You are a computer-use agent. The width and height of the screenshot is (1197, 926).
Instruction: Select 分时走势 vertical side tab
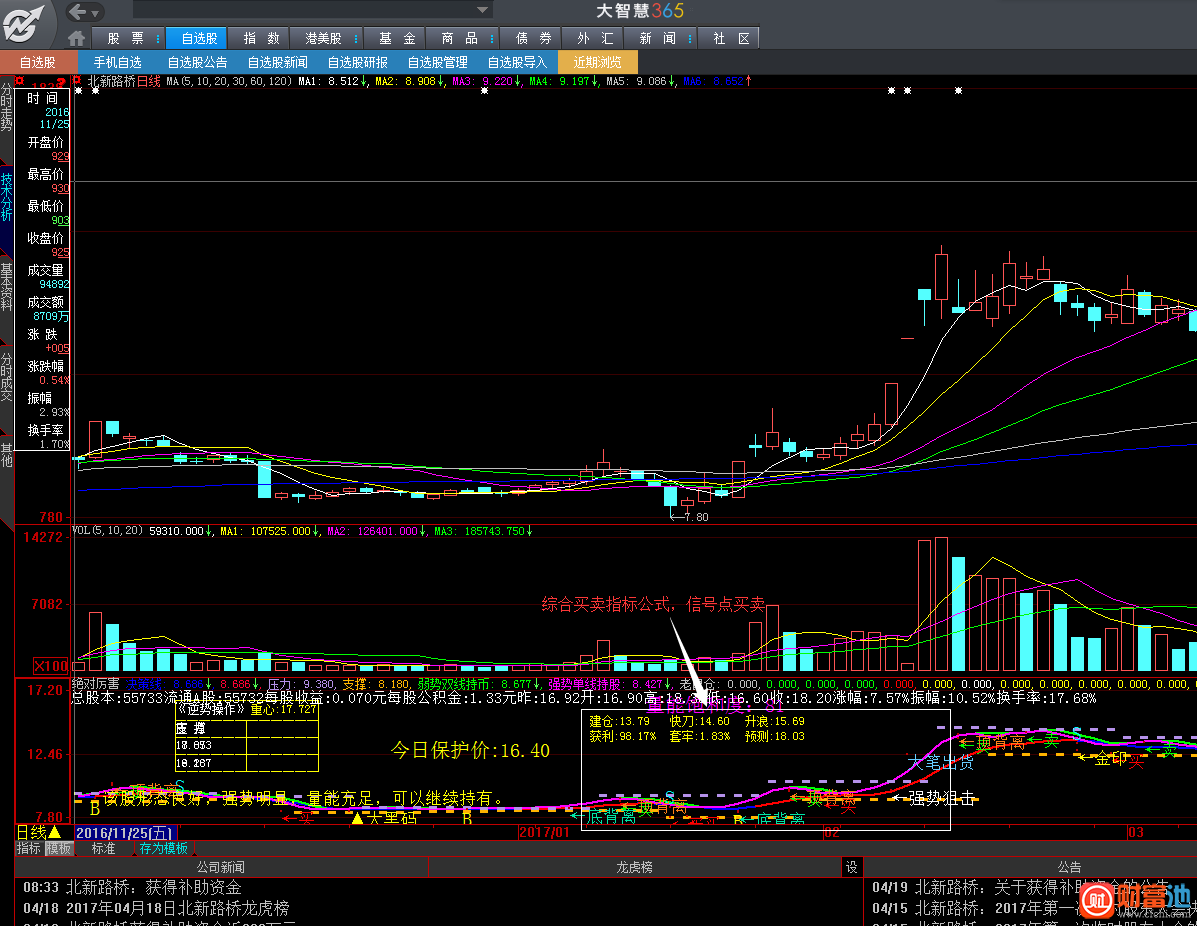pos(6,107)
